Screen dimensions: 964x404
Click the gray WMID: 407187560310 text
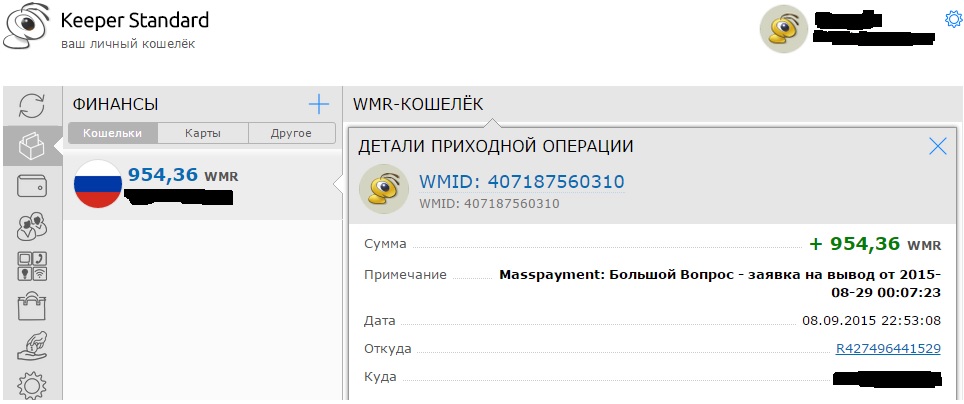489,204
